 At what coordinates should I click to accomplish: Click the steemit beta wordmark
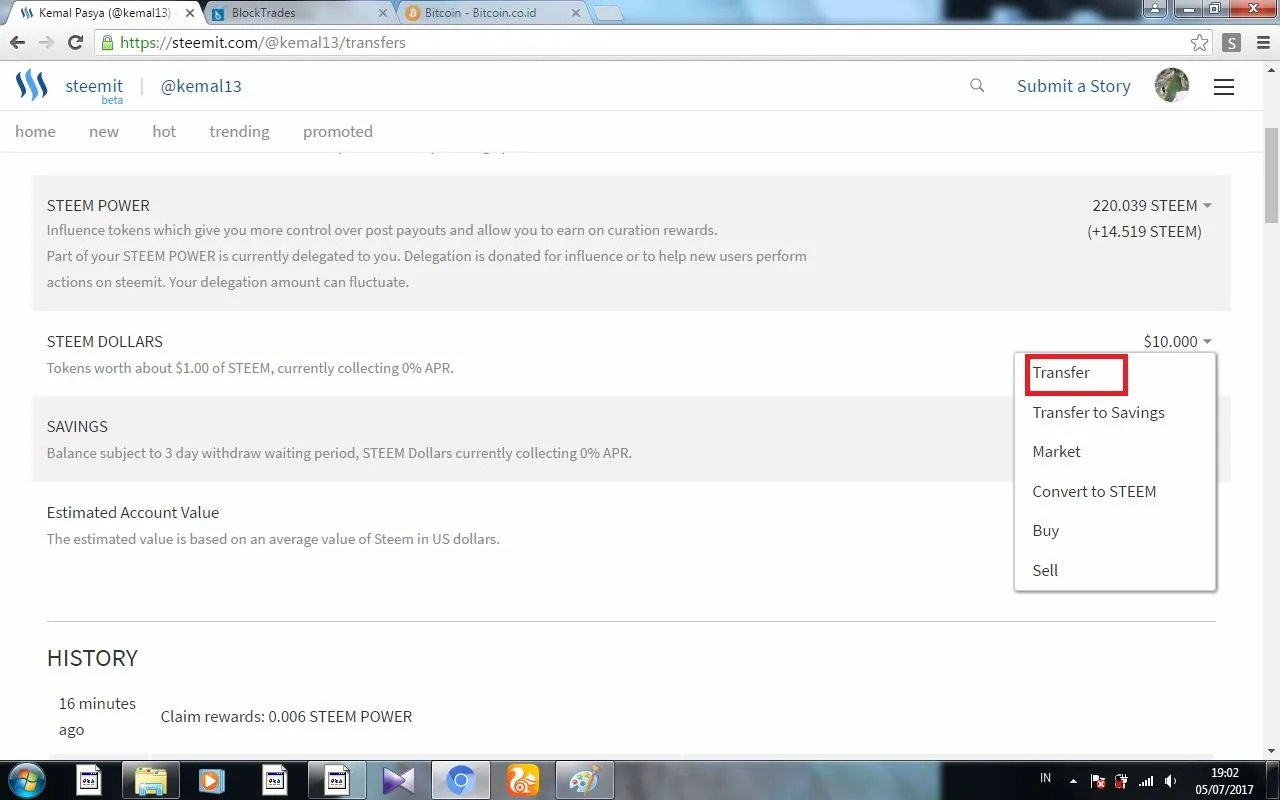pyautogui.click(x=94, y=89)
